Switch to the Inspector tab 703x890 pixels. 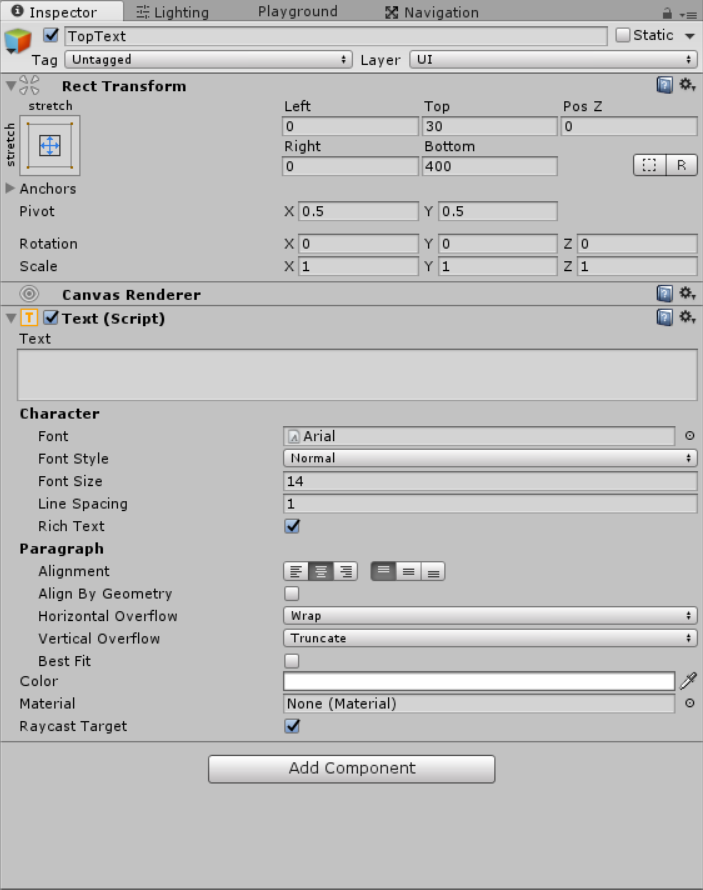61,12
